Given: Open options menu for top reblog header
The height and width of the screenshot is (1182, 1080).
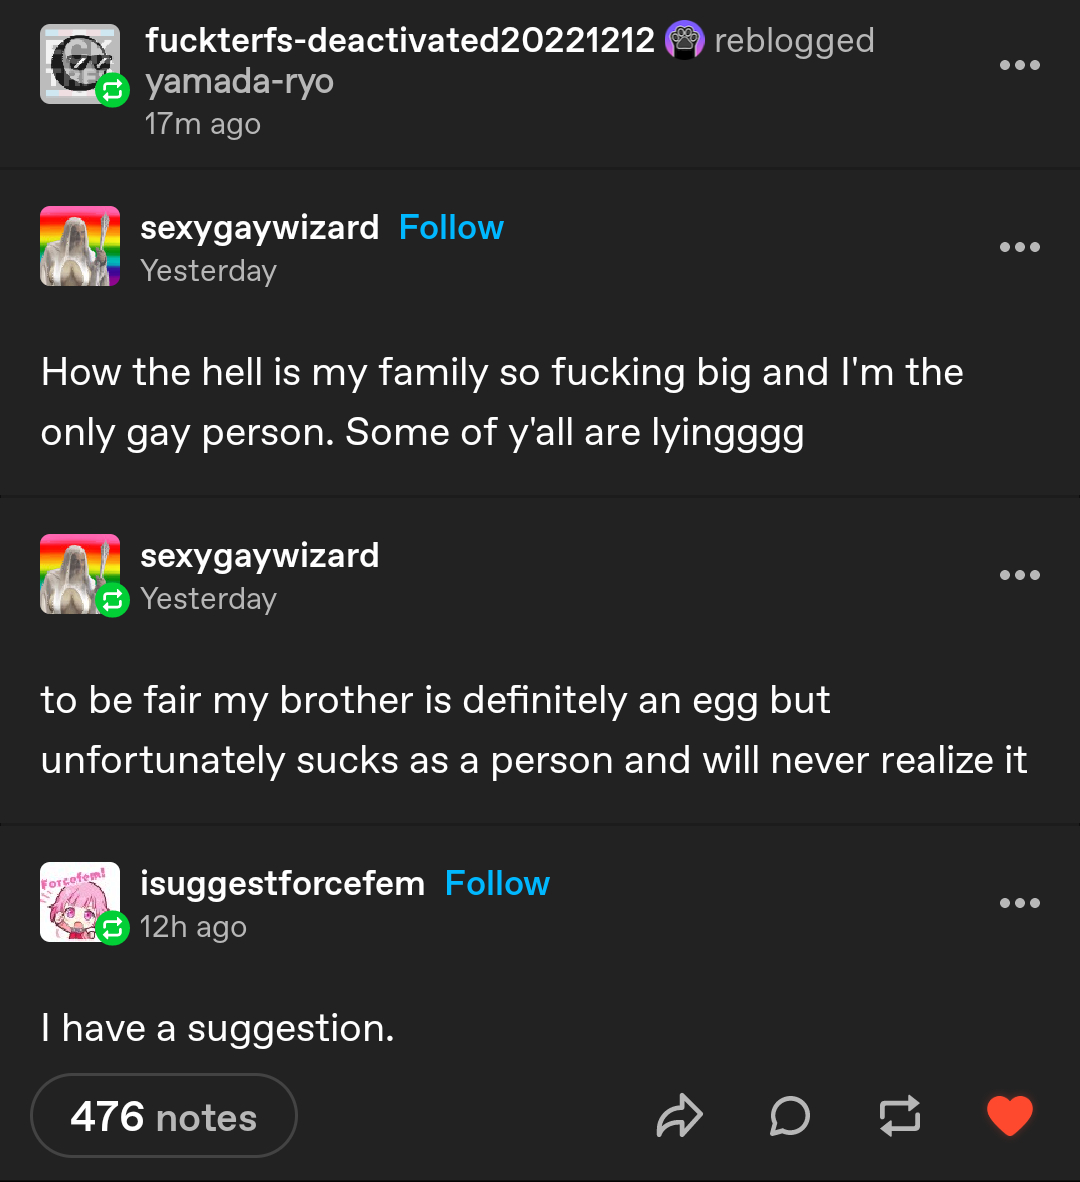Looking at the screenshot, I should click(1020, 65).
